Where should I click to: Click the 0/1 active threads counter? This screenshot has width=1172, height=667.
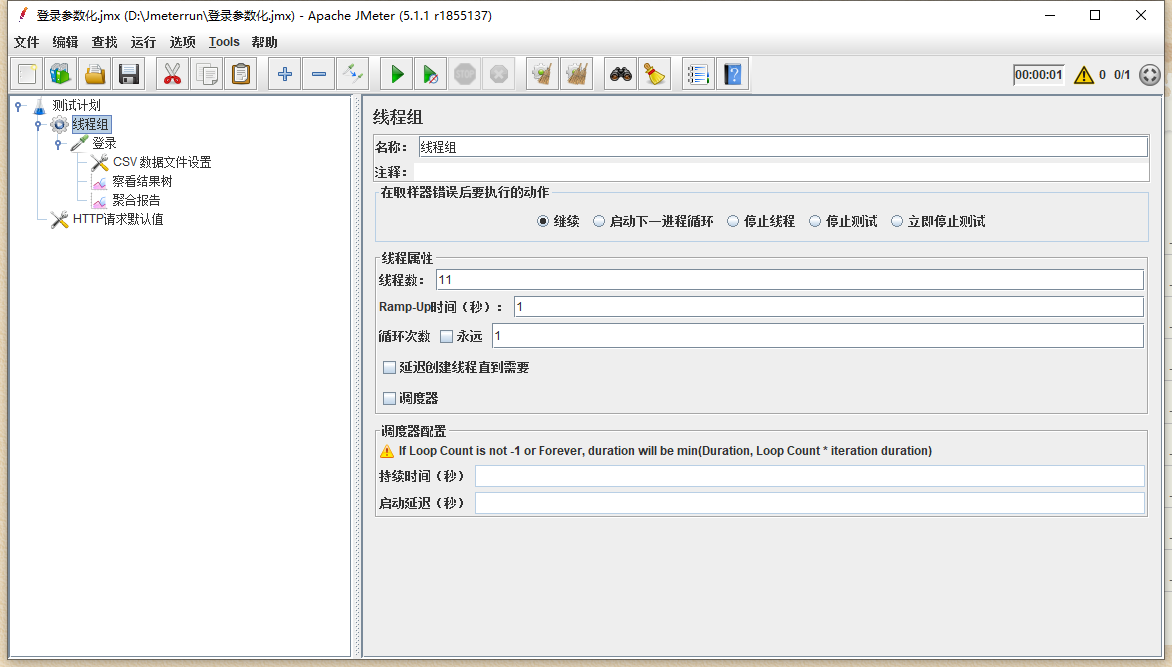[x=1122, y=75]
